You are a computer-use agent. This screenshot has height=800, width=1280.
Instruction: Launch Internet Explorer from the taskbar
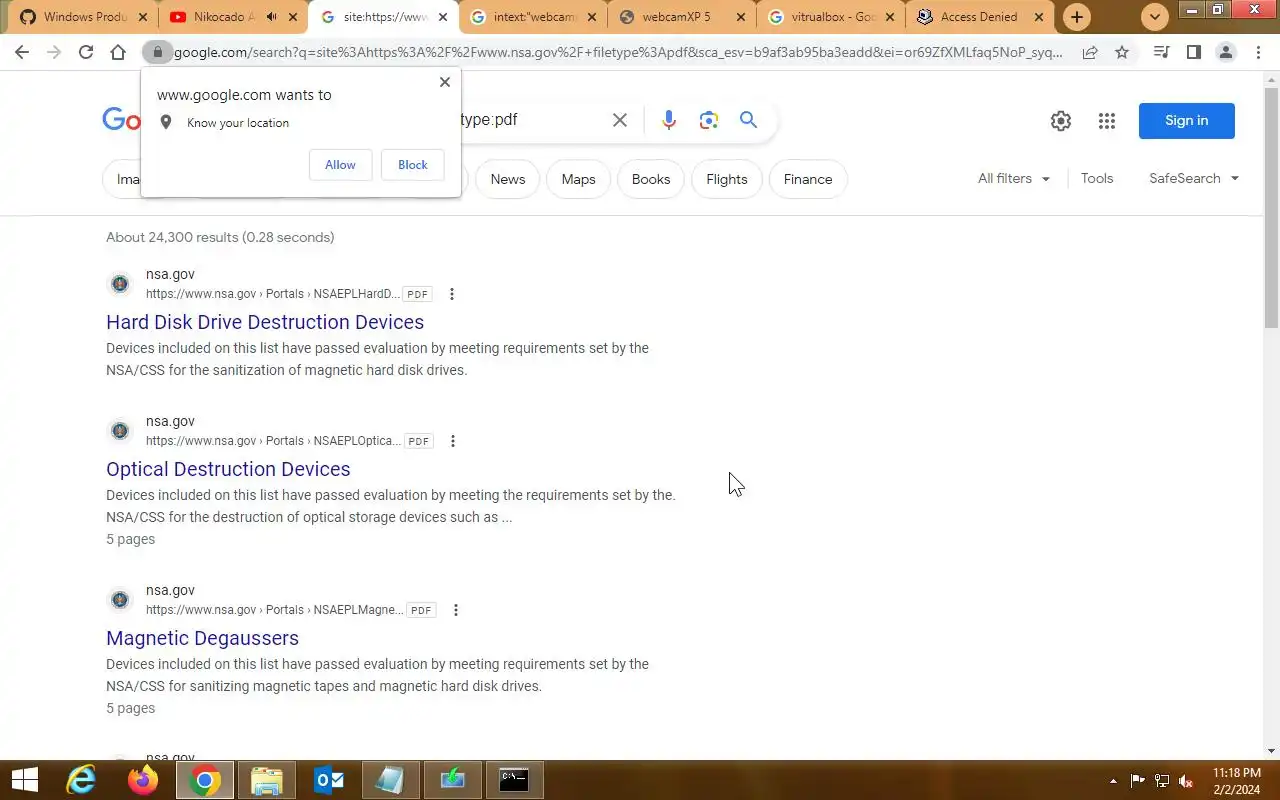pos(80,780)
